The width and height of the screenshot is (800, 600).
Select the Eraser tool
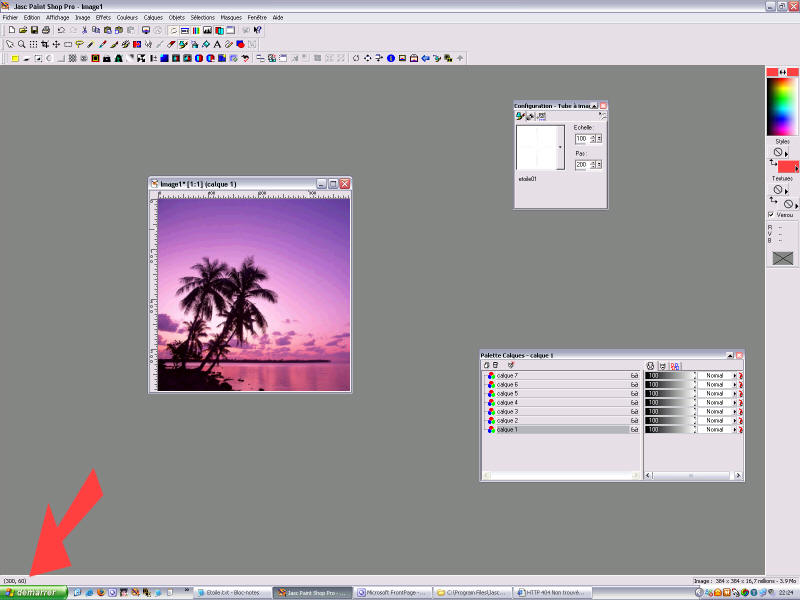[x=171, y=44]
